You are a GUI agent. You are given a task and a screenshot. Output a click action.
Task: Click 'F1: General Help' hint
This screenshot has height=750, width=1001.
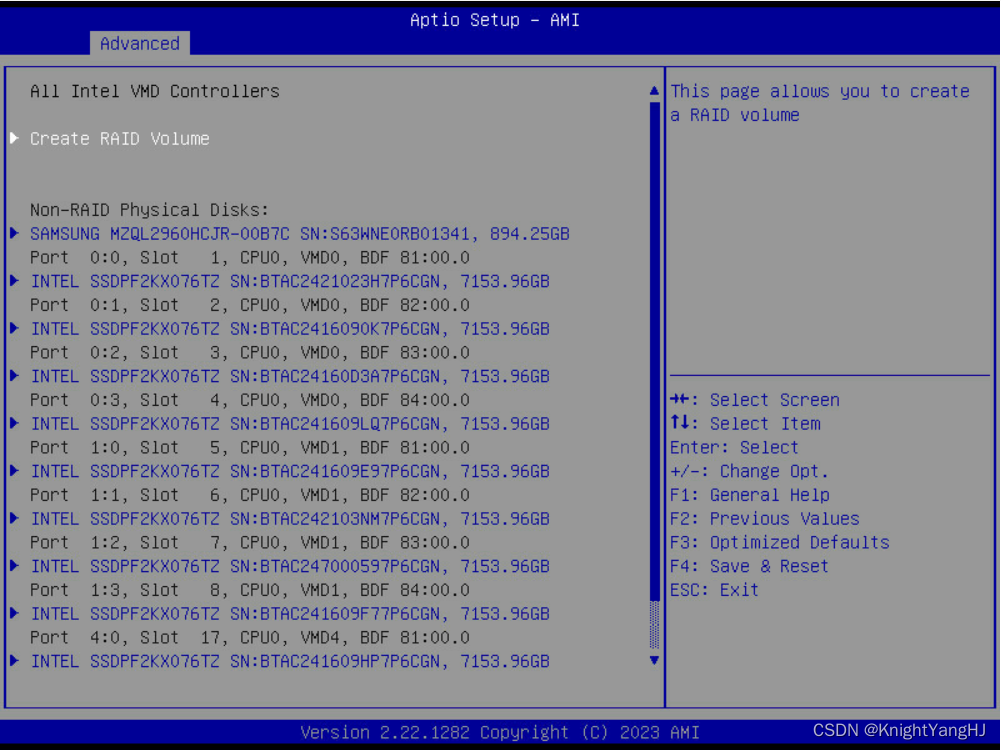click(749, 495)
